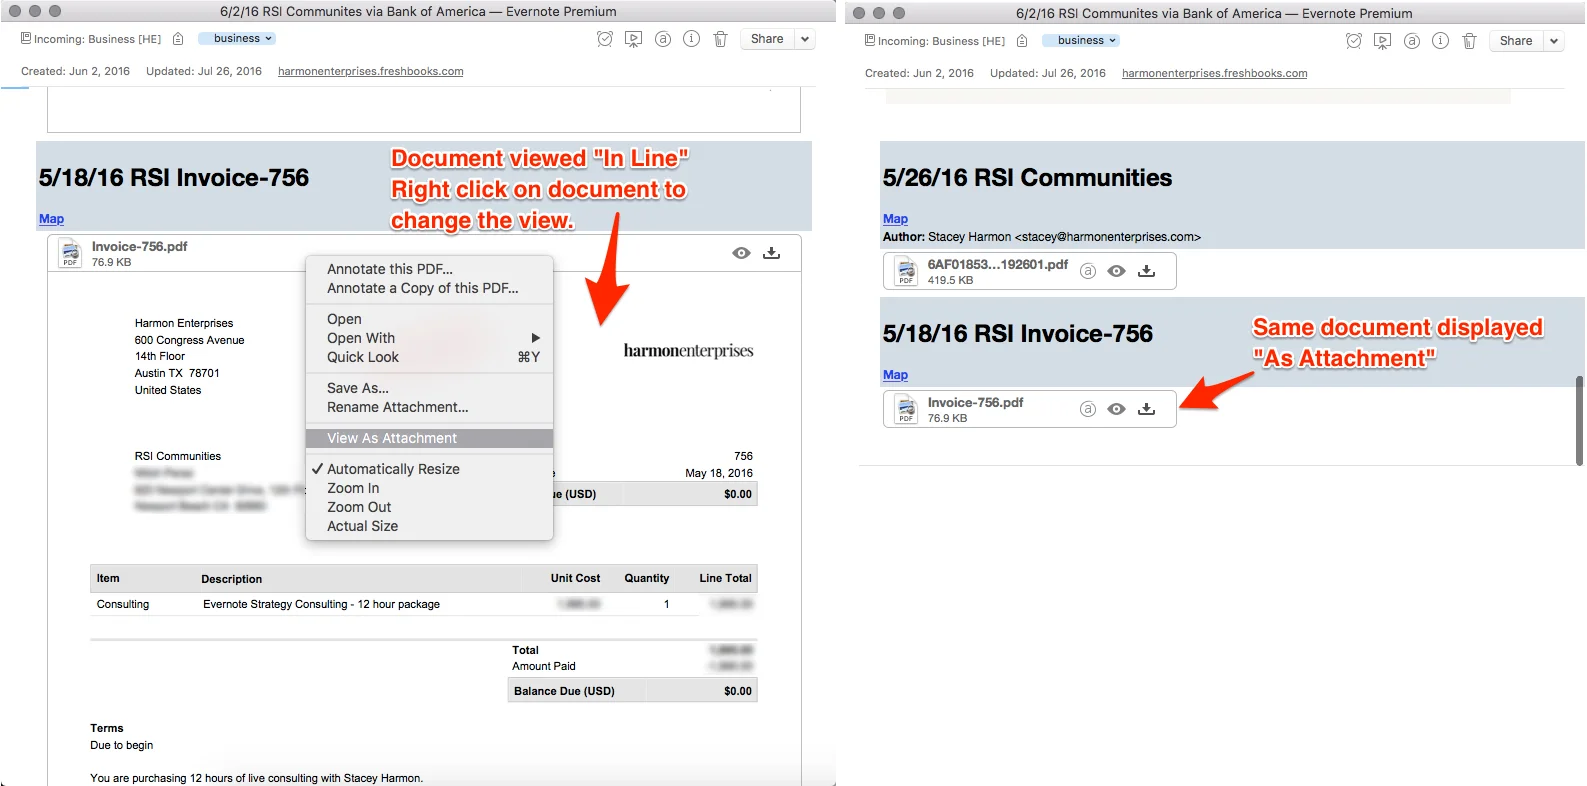Click PDF icon of 6AF01853...192601.pdf
This screenshot has width=1587, height=786.
[906, 272]
